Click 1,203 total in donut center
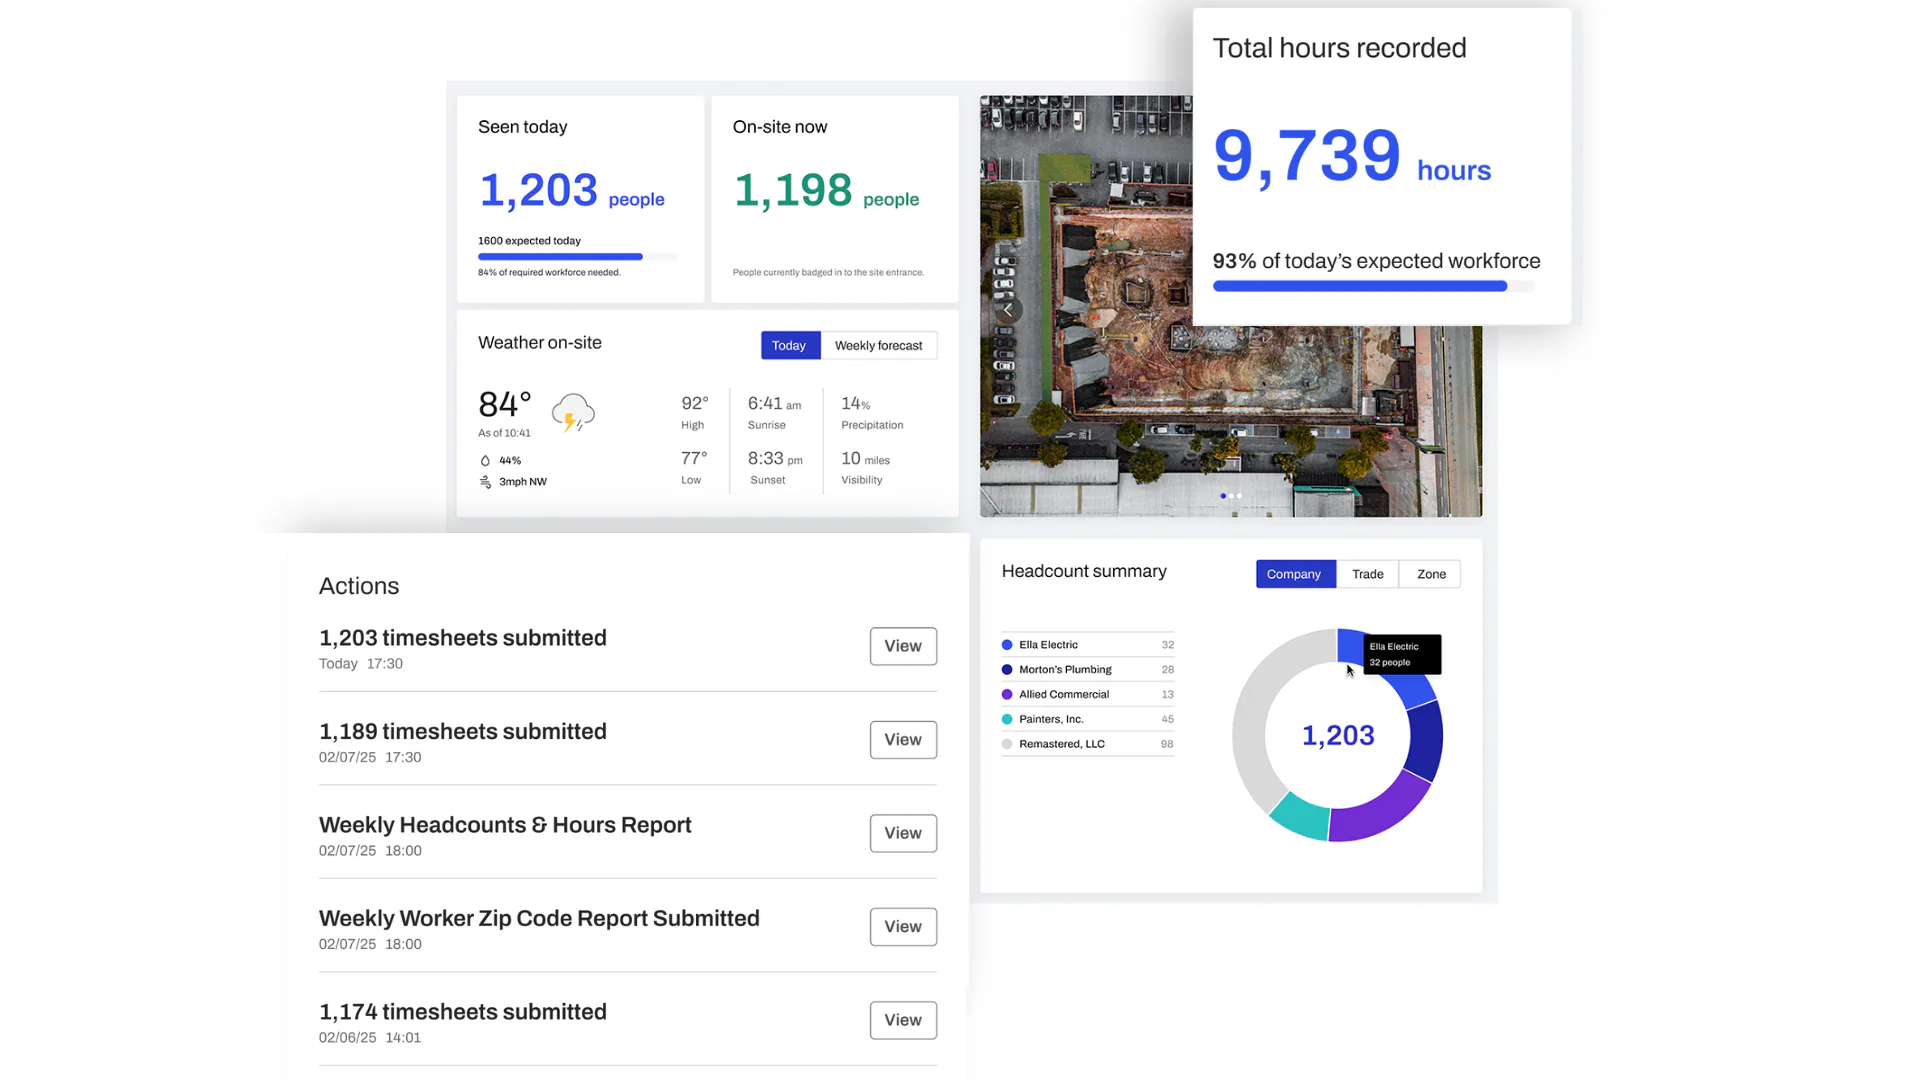 tap(1338, 736)
